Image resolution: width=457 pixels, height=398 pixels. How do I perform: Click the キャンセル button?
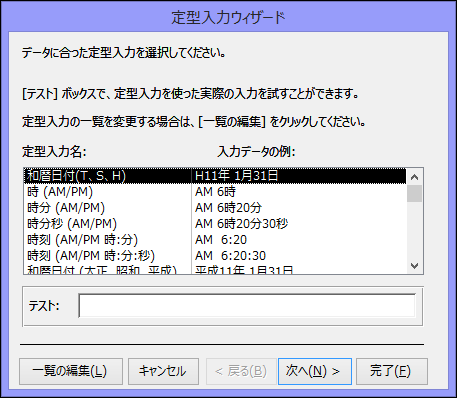click(x=163, y=371)
